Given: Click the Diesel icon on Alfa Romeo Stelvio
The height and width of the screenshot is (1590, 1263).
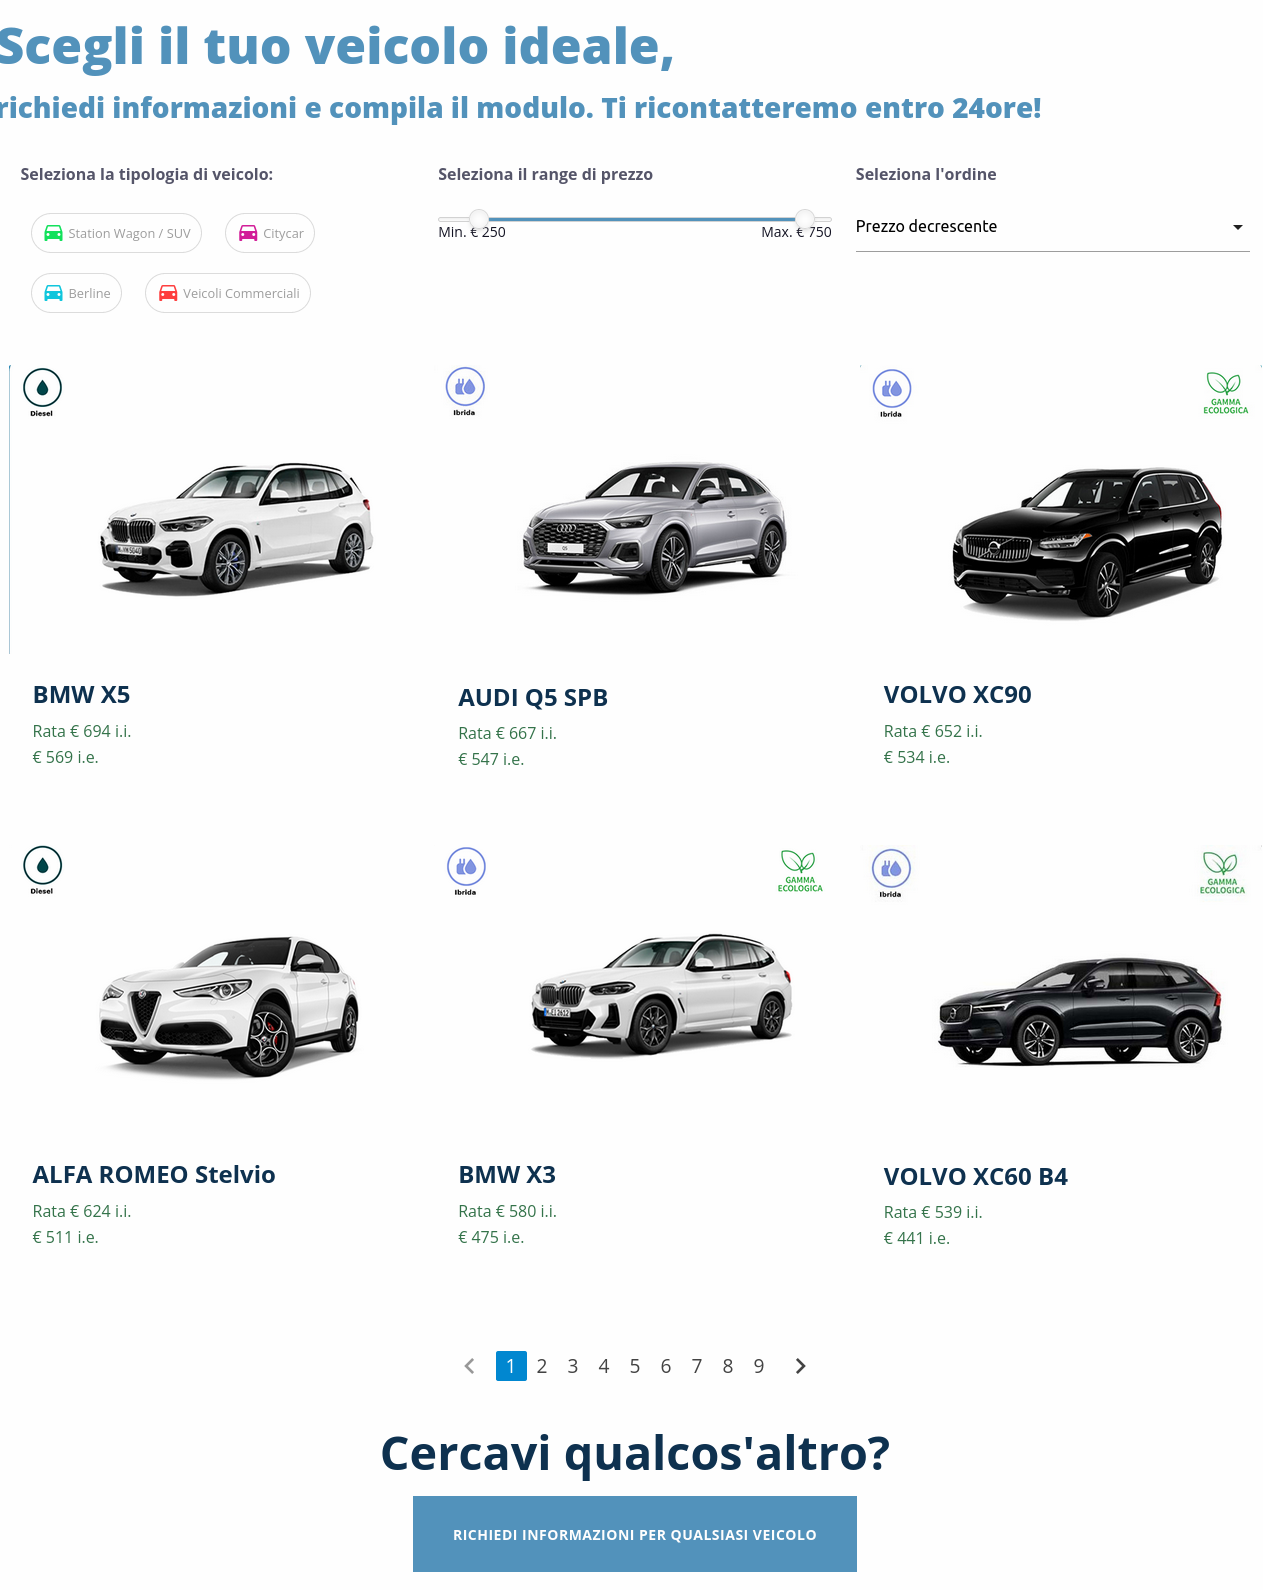Looking at the screenshot, I should (x=42, y=869).
